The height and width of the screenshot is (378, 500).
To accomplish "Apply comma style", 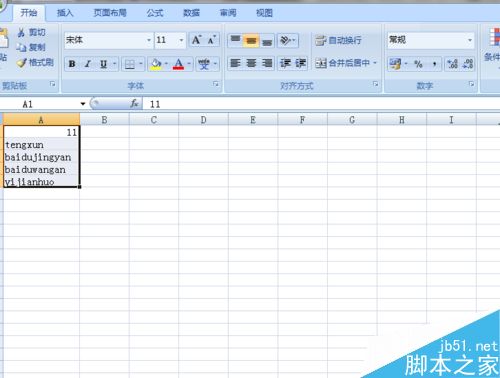I will pos(434,64).
